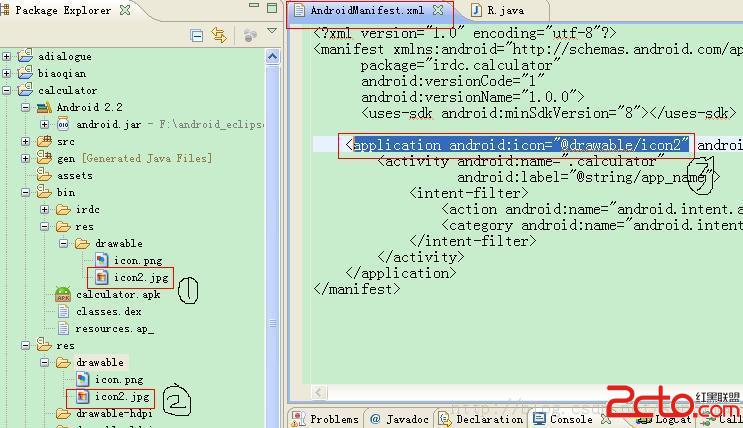
Task: Click the closing </application> tag
Action: tap(400, 273)
